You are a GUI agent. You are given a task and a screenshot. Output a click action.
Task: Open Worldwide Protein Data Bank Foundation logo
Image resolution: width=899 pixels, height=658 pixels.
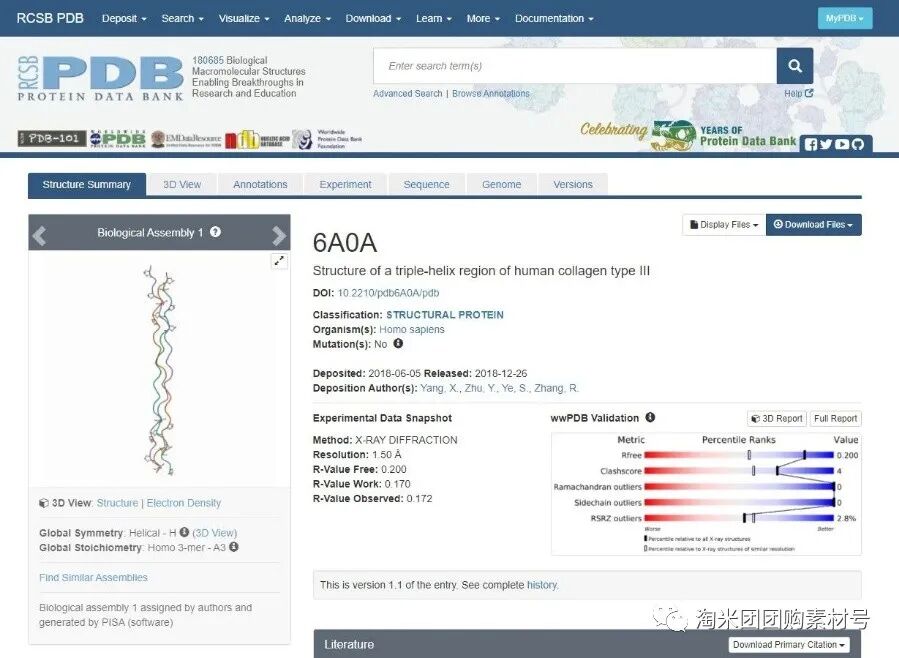[x=327, y=139]
